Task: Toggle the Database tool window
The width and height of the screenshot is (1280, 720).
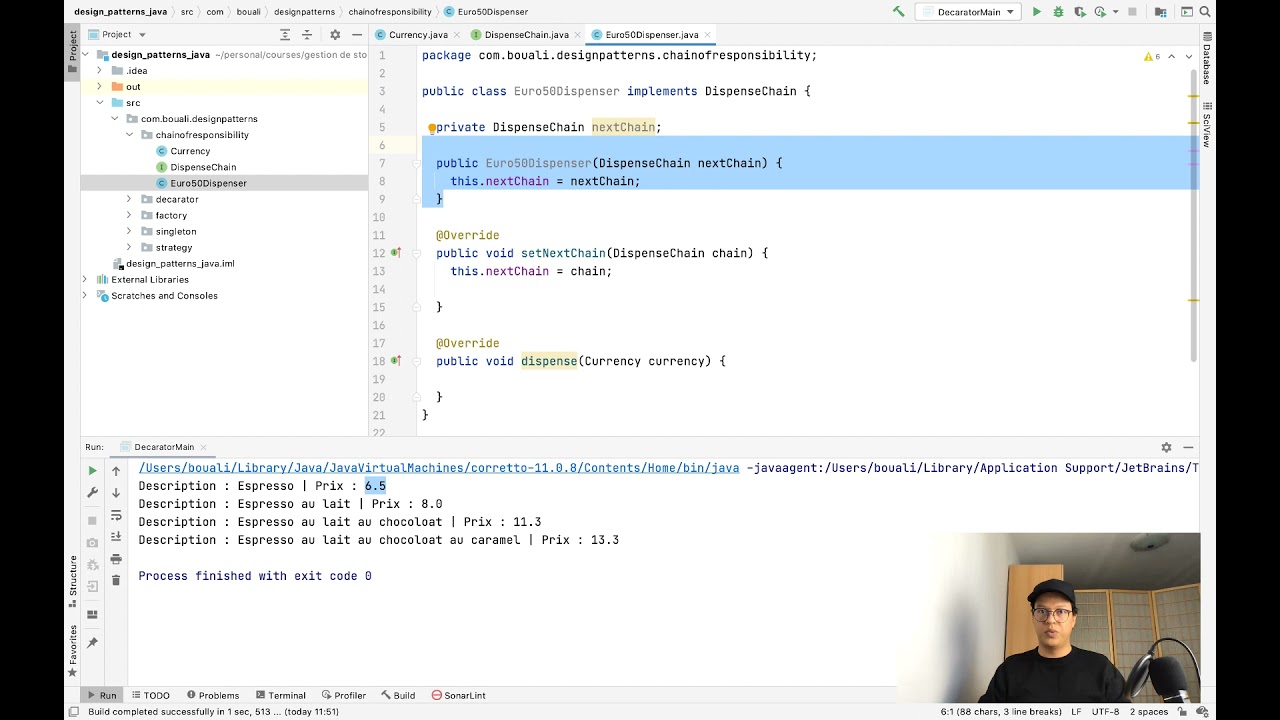Action: tap(1207, 58)
